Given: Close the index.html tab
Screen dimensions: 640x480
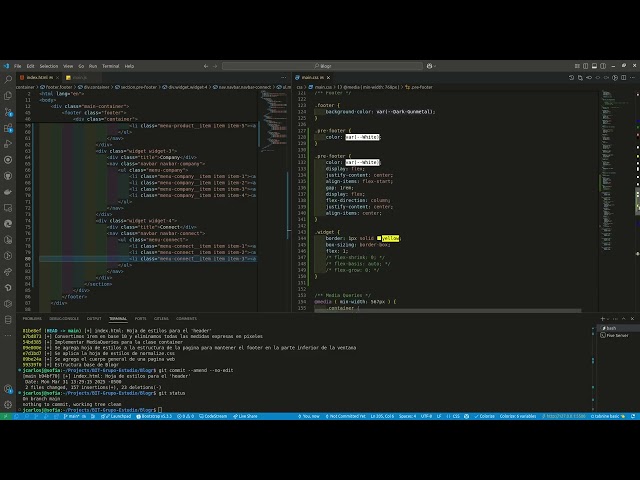Looking at the screenshot, I should coord(57,78).
